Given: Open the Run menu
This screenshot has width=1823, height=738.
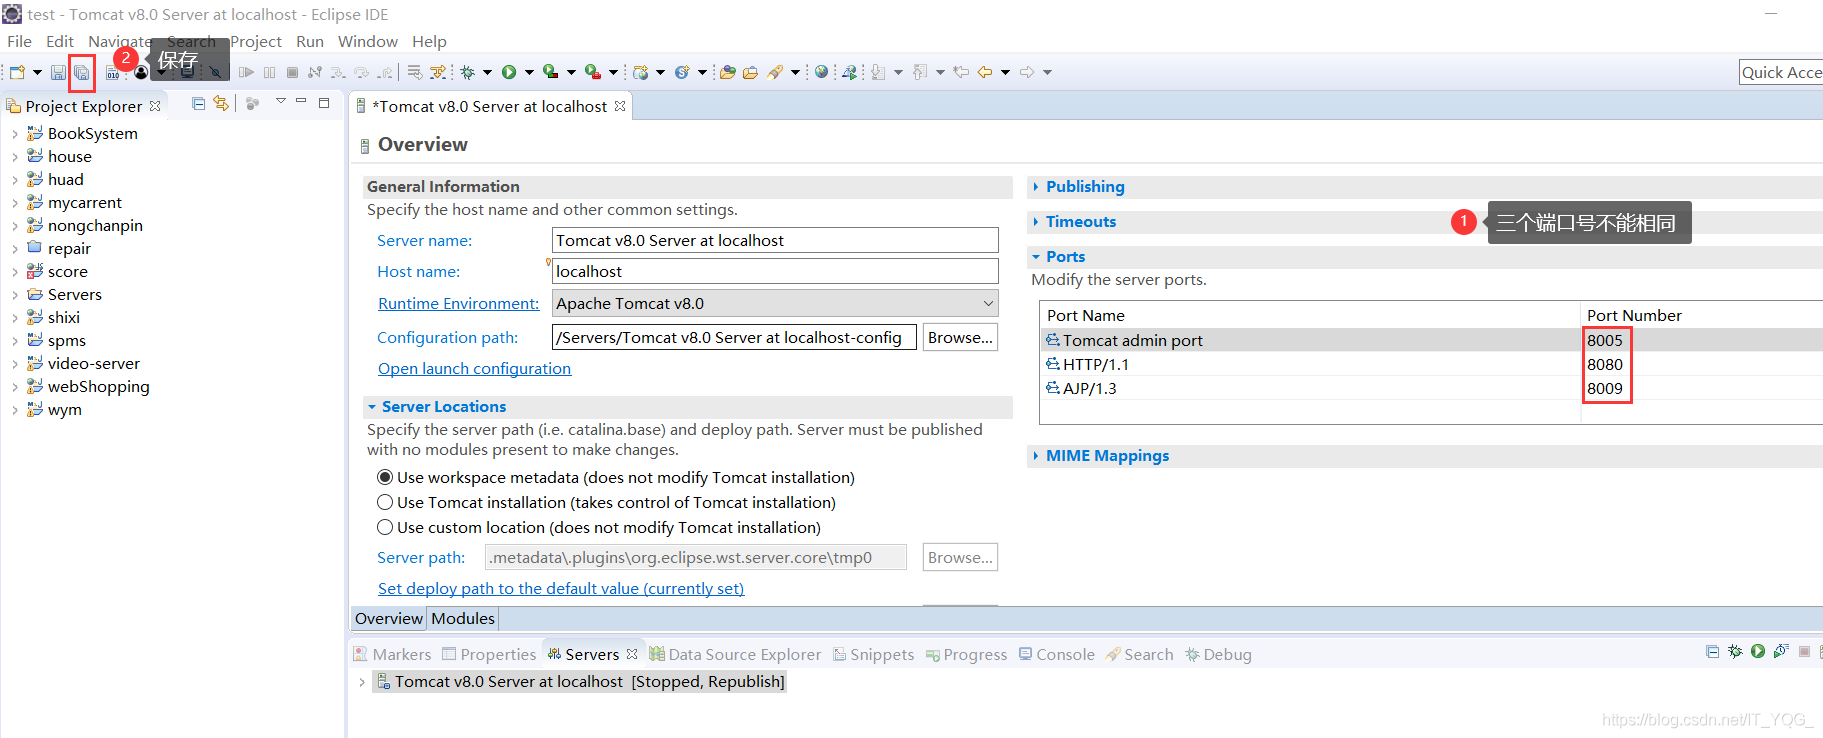Looking at the screenshot, I should [x=310, y=41].
